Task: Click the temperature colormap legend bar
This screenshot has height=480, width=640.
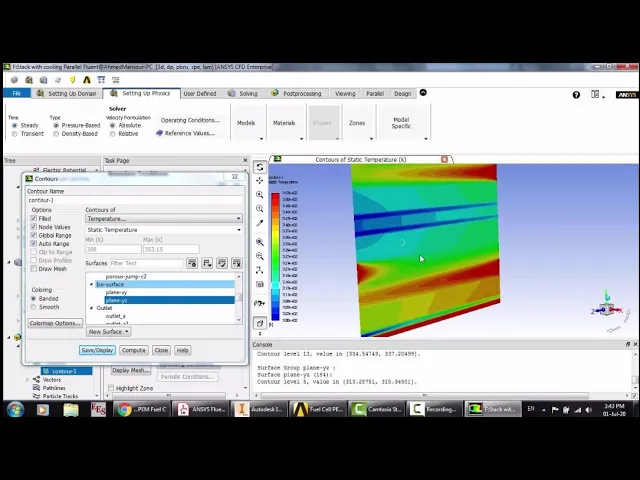Action: [276, 257]
